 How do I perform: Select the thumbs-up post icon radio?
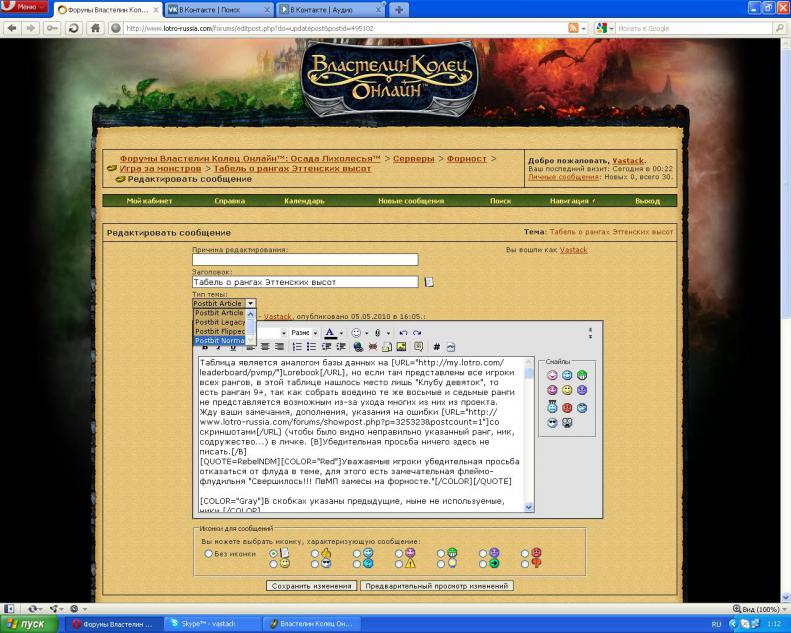[315, 553]
